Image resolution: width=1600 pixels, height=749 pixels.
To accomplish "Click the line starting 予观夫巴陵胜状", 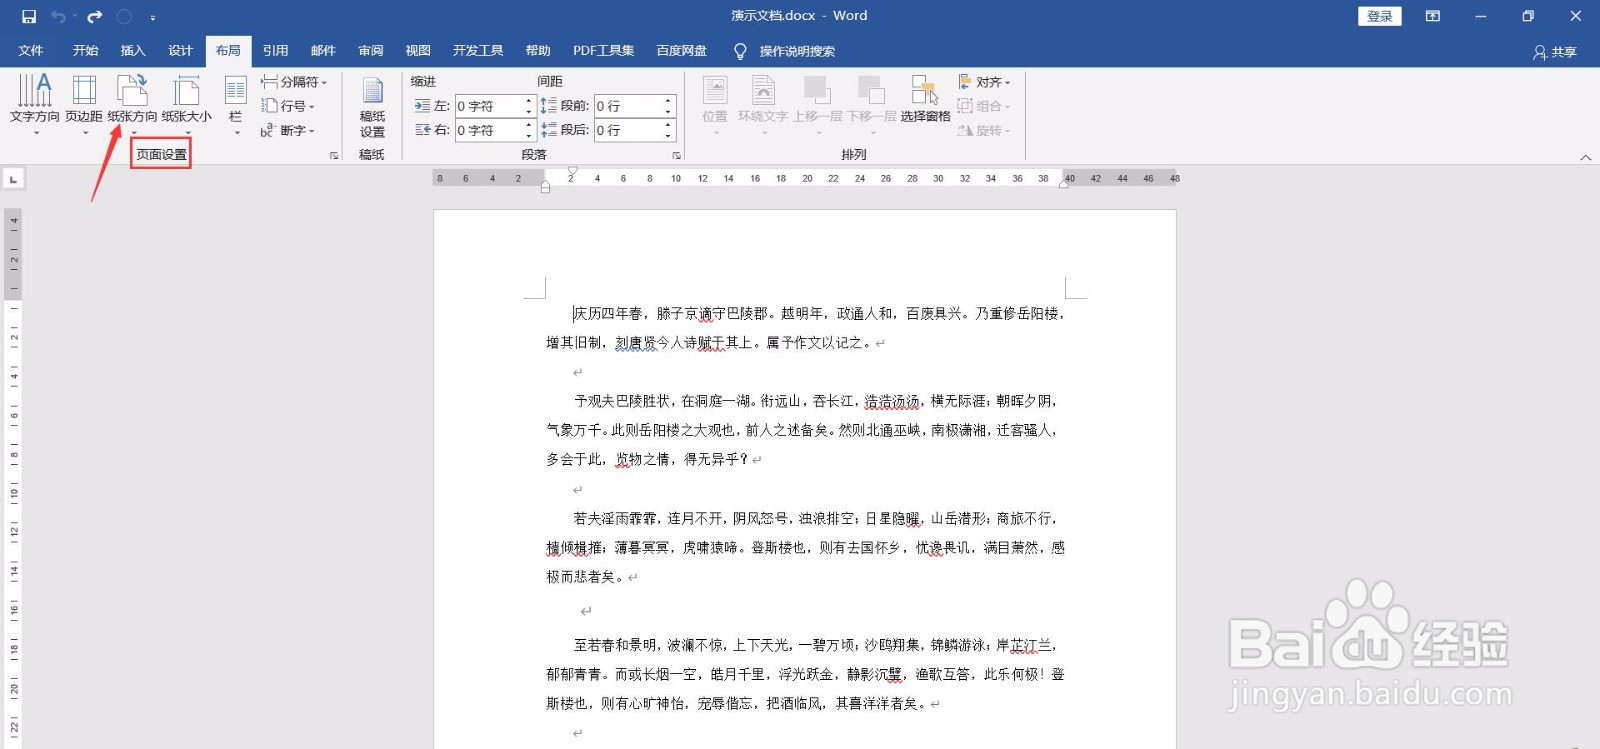I will 816,401.
